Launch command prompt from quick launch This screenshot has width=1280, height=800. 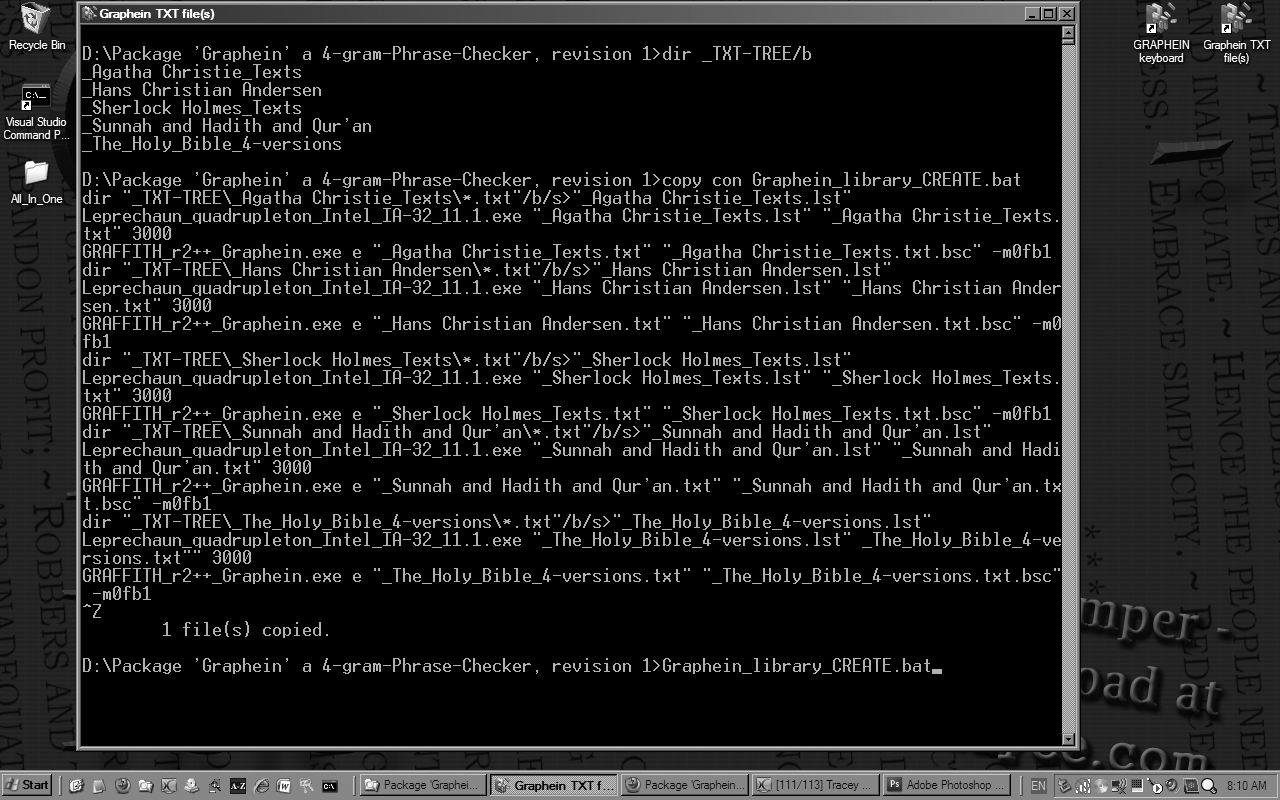[329, 785]
